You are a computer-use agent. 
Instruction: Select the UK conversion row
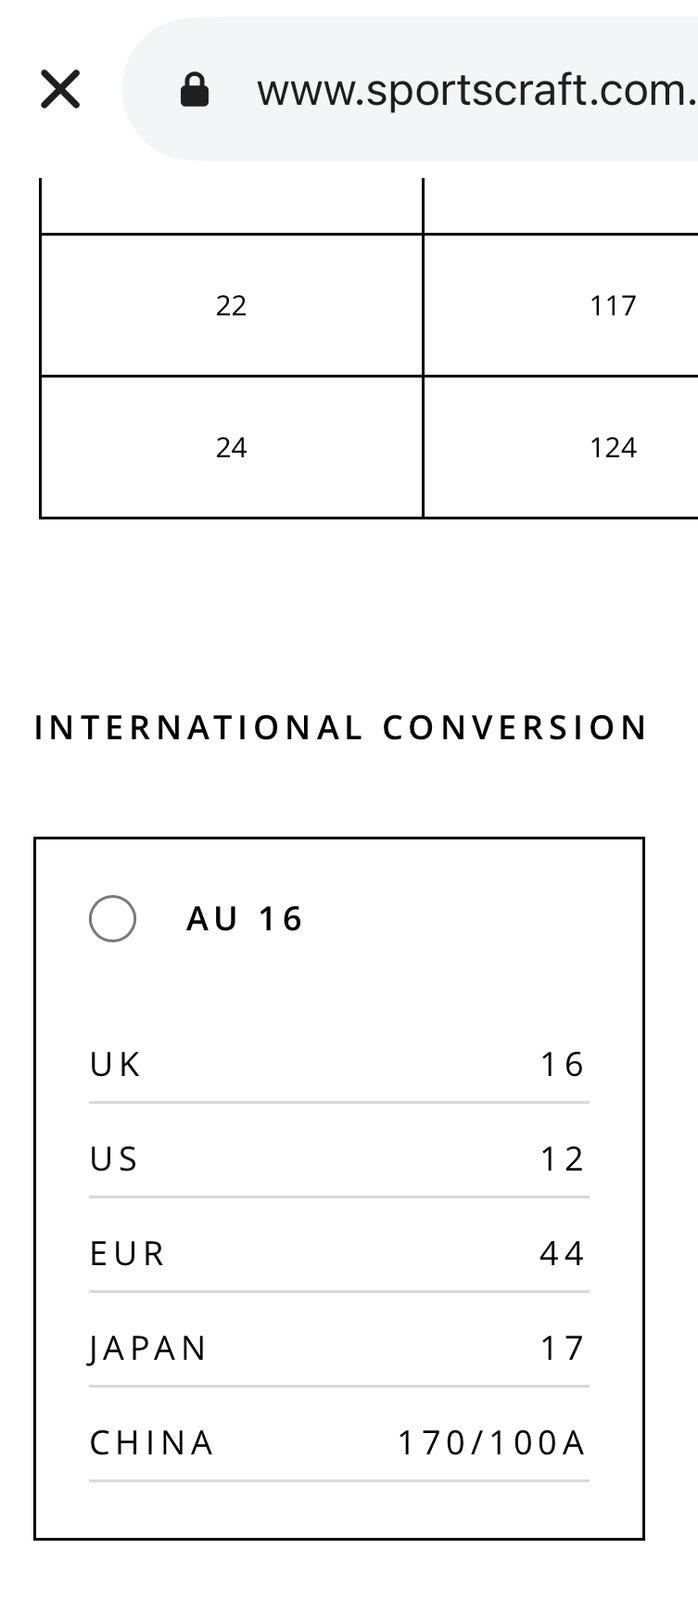pyautogui.click(x=339, y=1064)
